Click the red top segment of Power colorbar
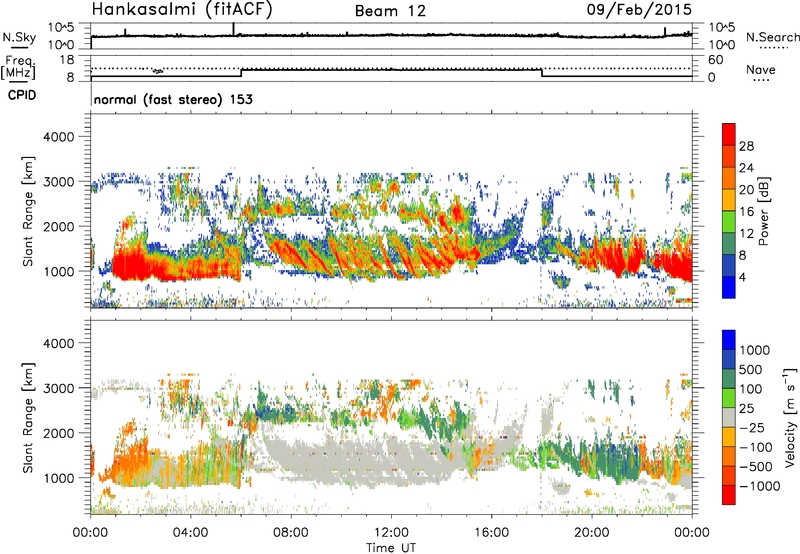800x554 pixels. click(x=729, y=134)
